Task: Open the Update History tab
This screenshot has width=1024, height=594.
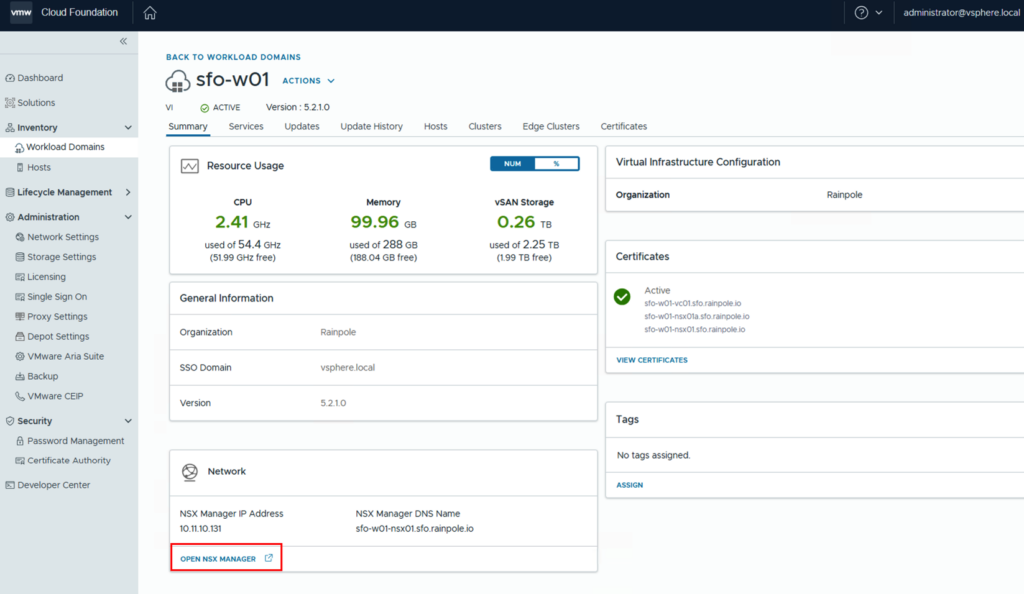Action: (x=372, y=127)
